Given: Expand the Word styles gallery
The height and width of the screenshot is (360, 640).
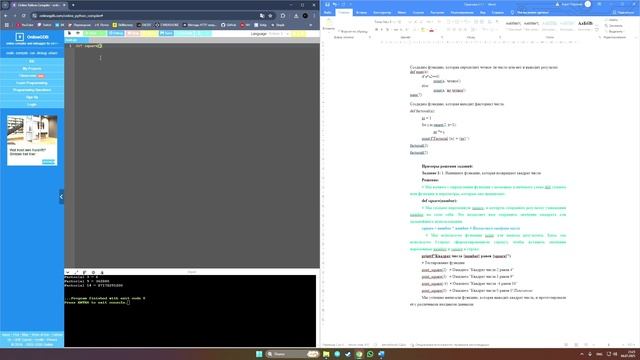Looking at the screenshot, I should coord(597,30).
